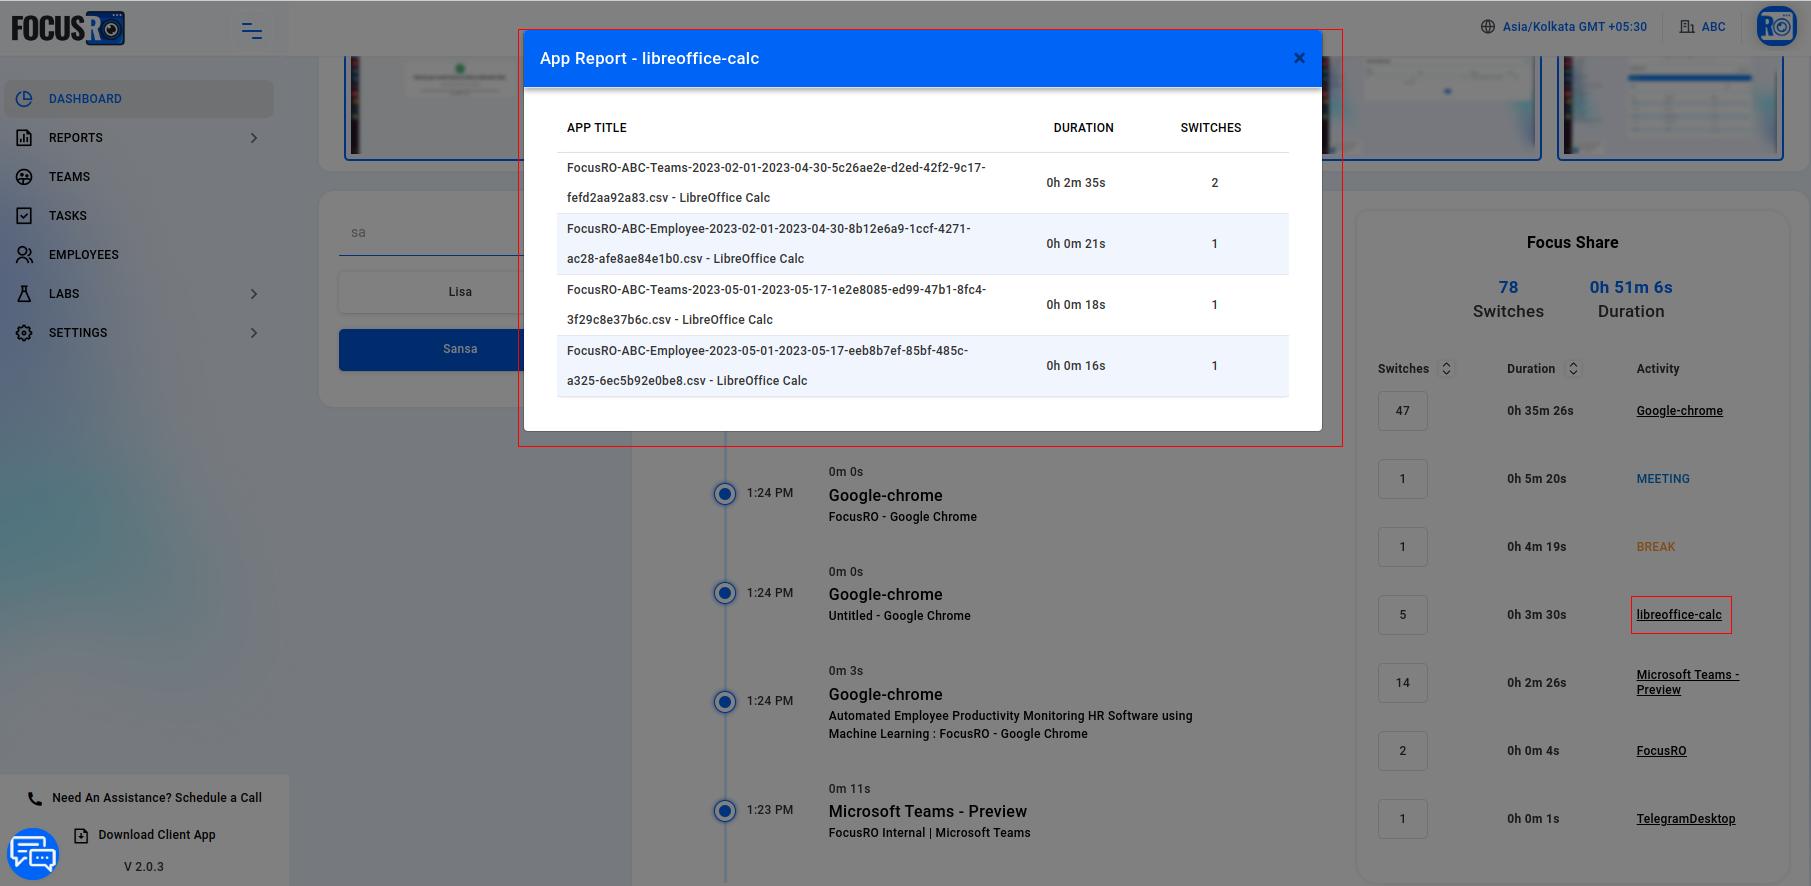Image resolution: width=1811 pixels, height=886 pixels.
Task: Click the switches box showing 47
Action: click(x=1402, y=411)
